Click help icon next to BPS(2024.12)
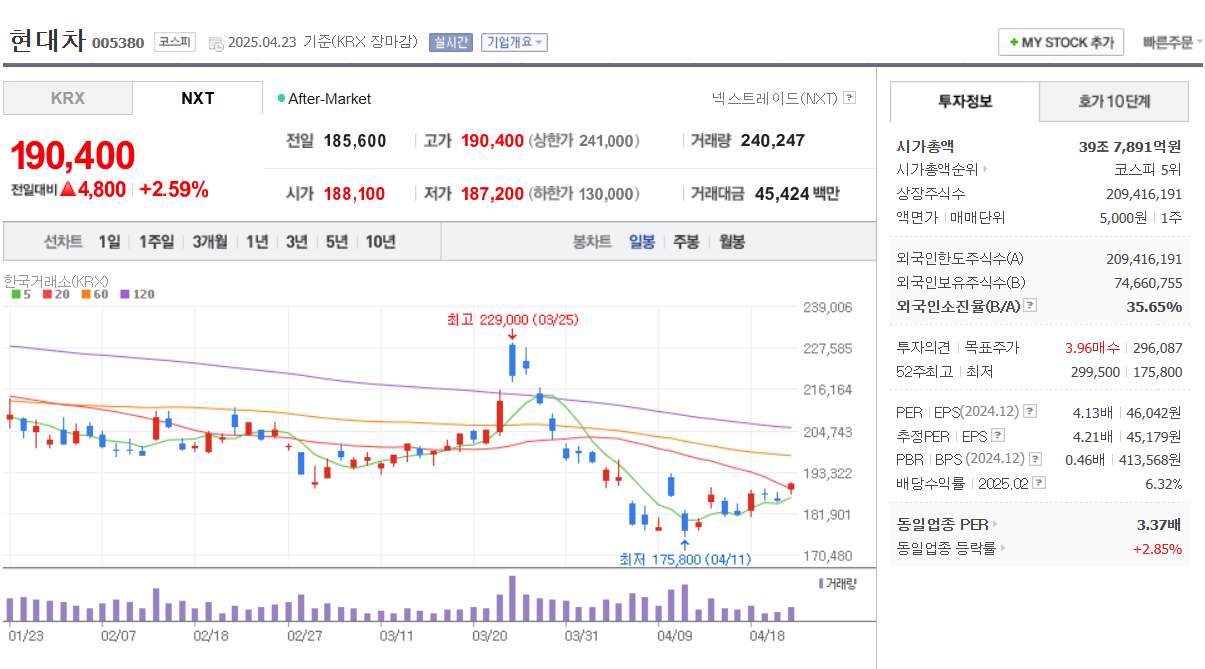 point(1034,459)
